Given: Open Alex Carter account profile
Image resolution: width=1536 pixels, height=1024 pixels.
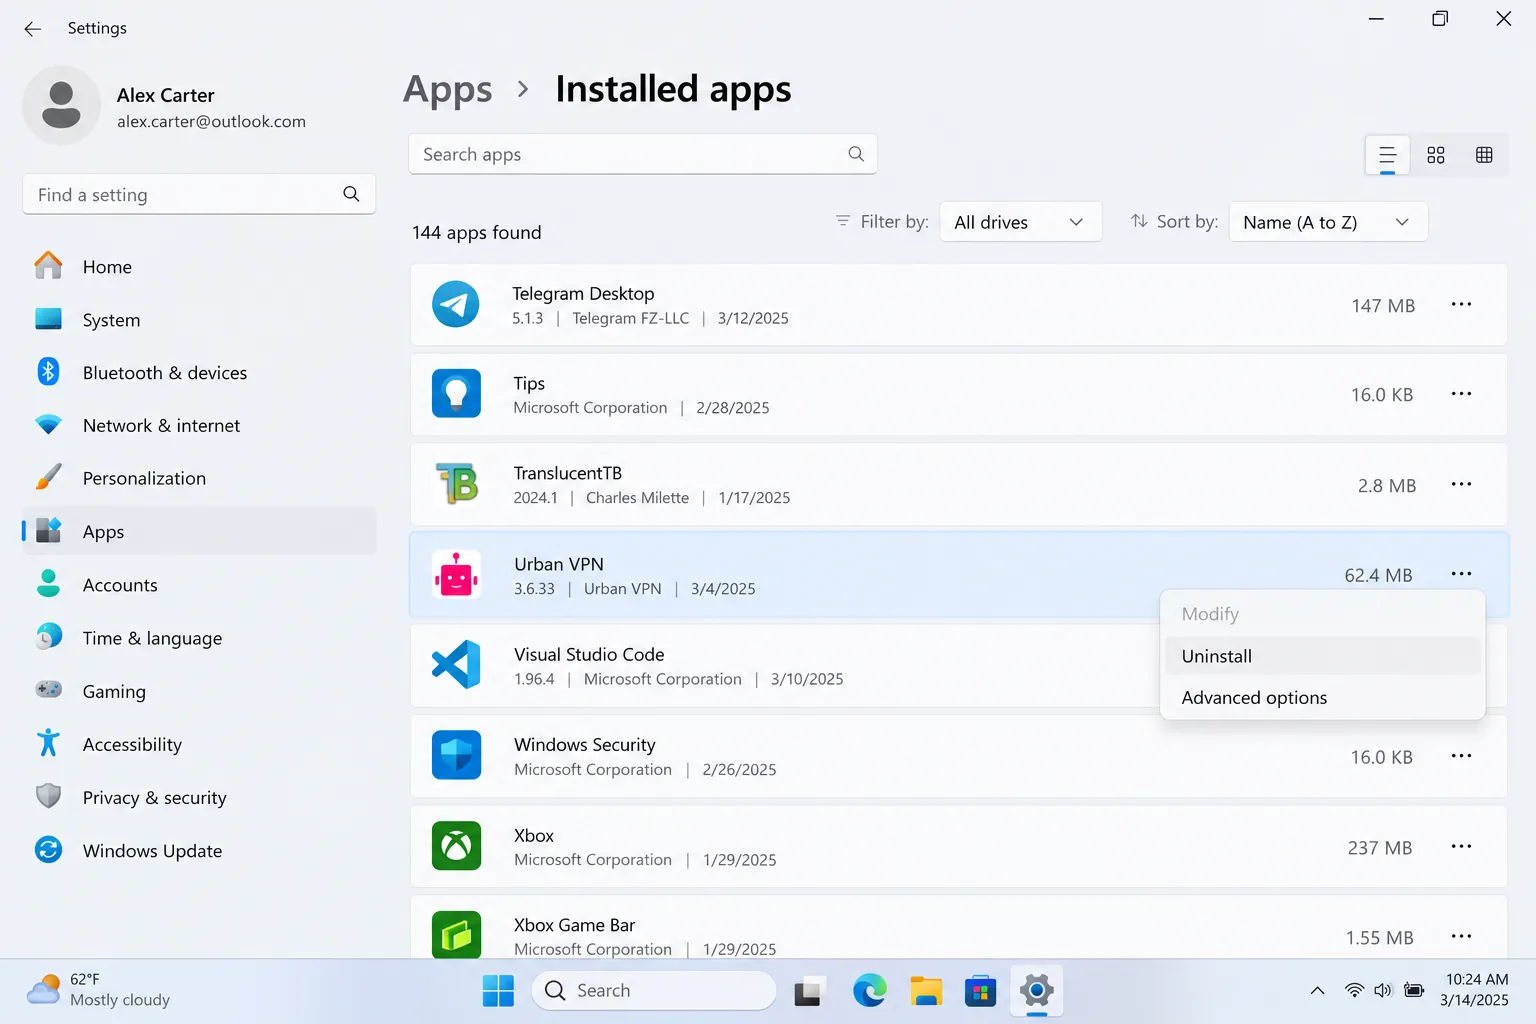Looking at the screenshot, I should coord(165,107).
